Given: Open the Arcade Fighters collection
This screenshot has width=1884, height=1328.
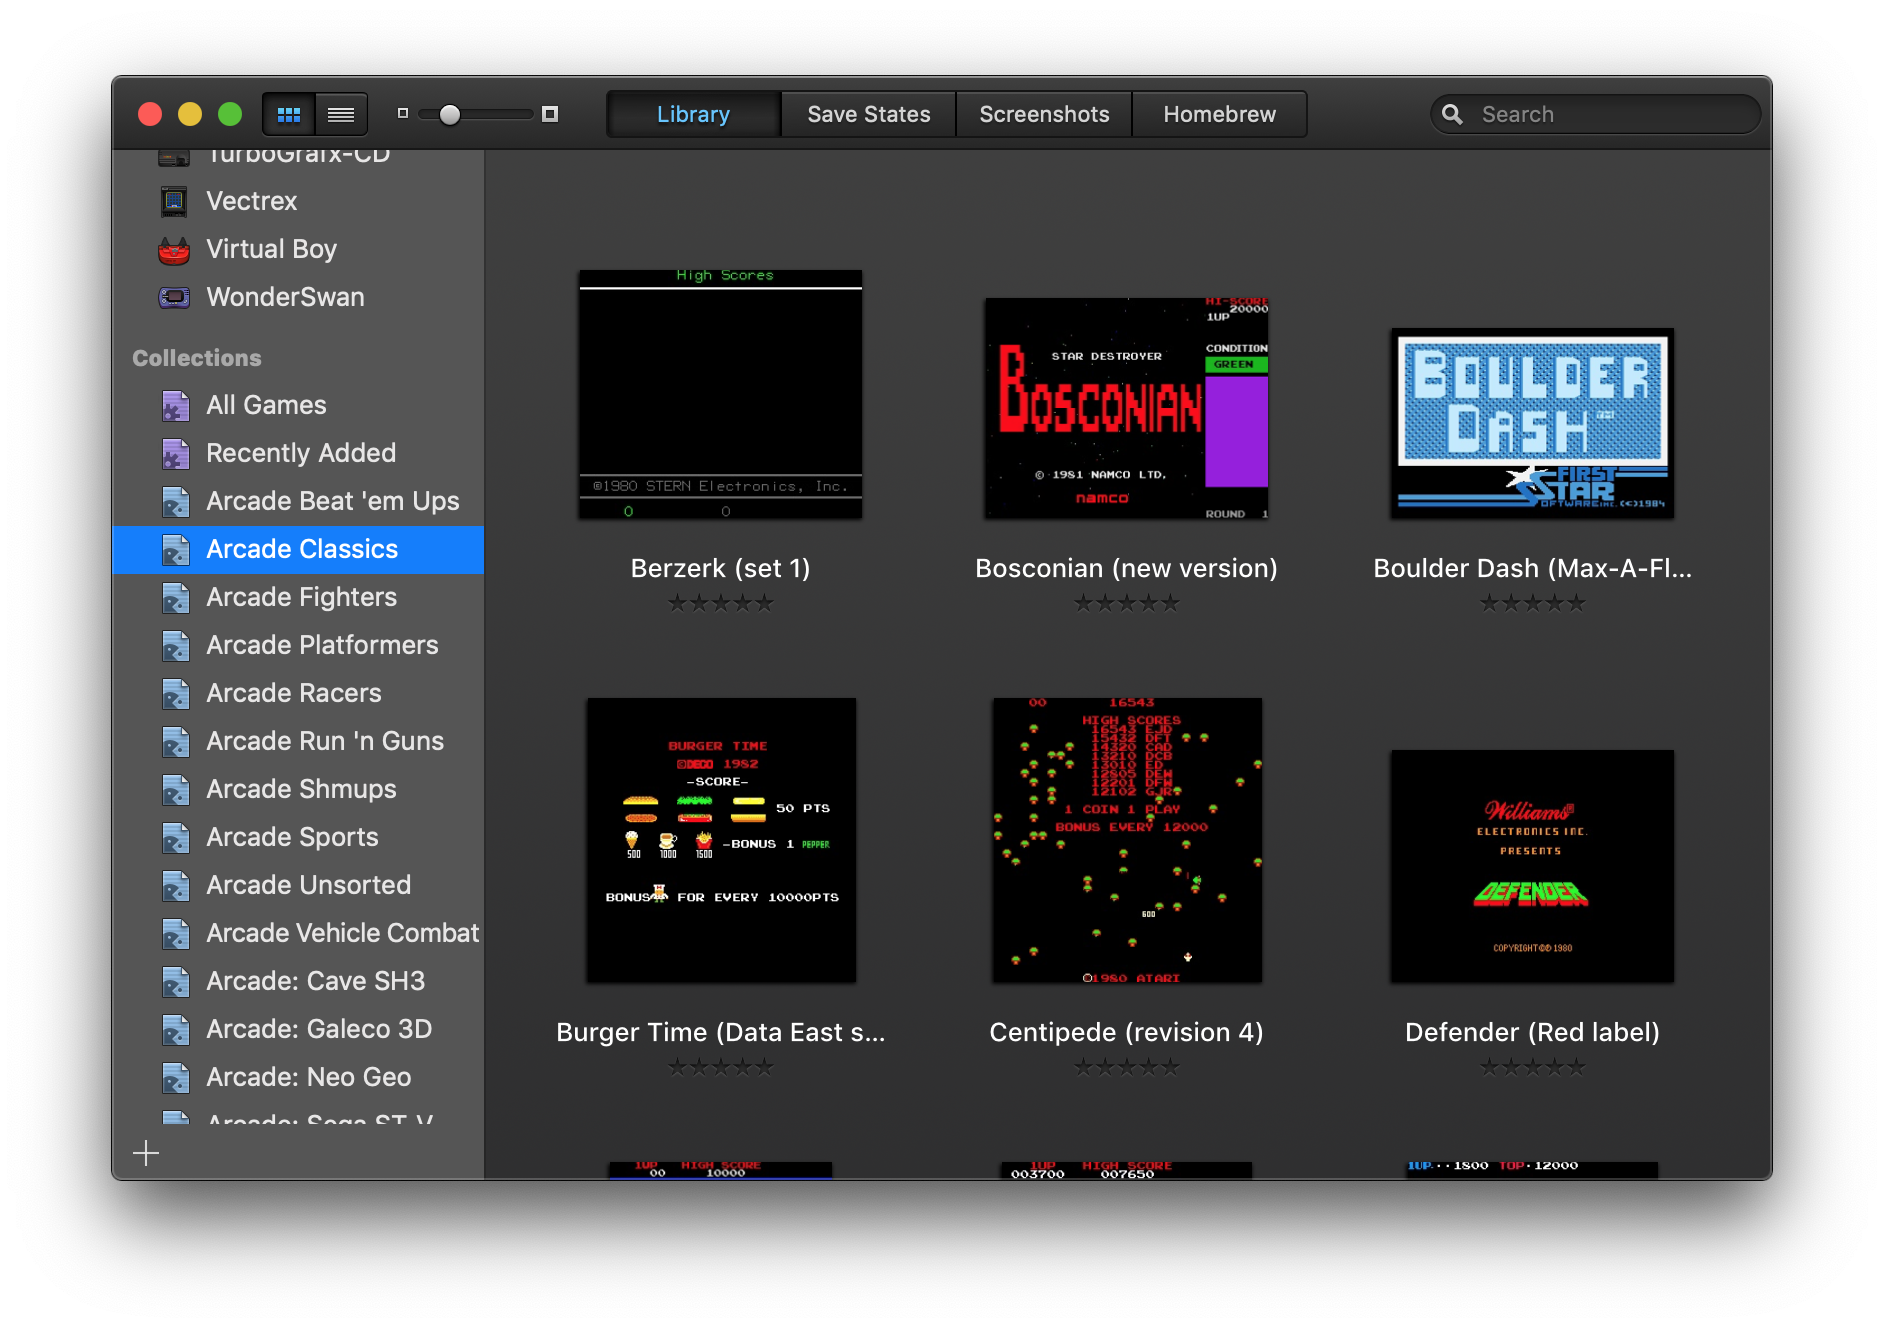Looking at the screenshot, I should click(x=300, y=597).
